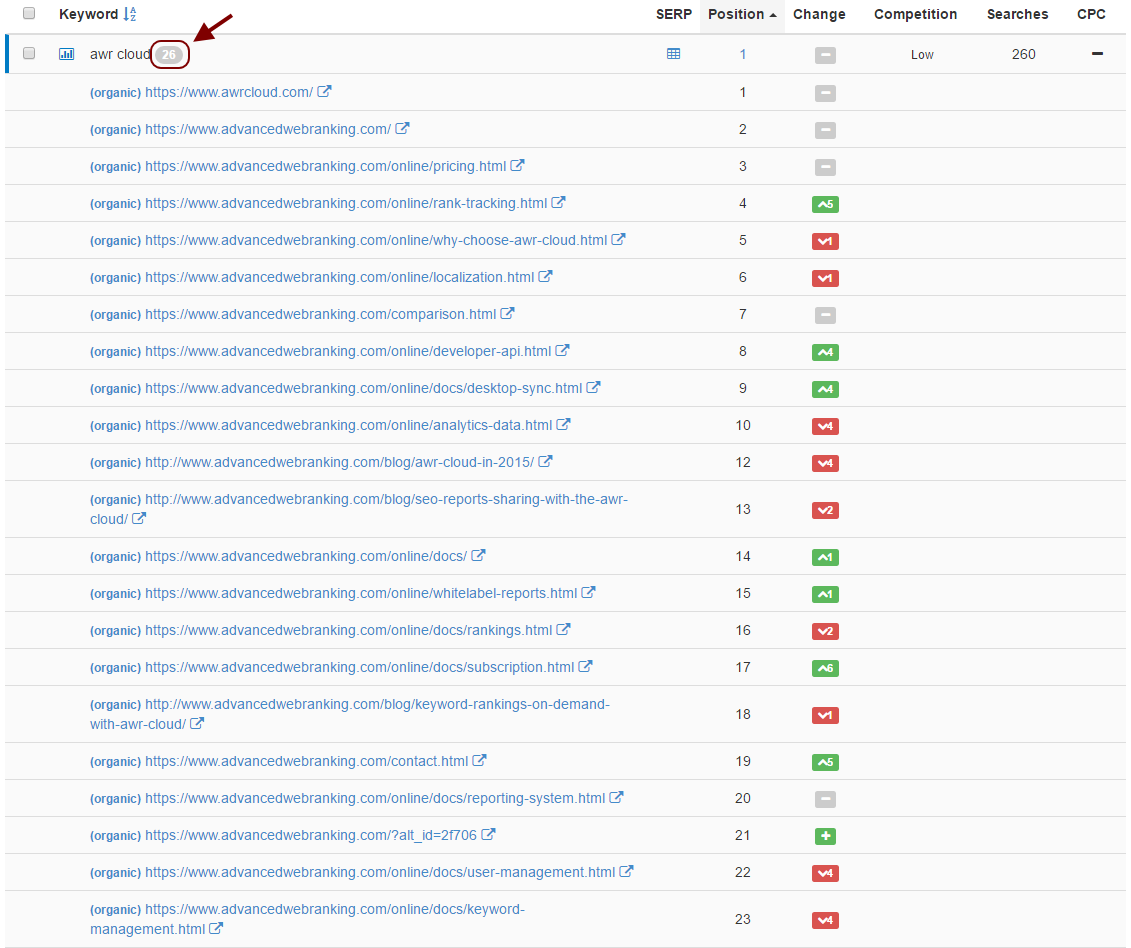Select the awr cloud keyword text
Screen dimensions: 1131x948
point(120,54)
